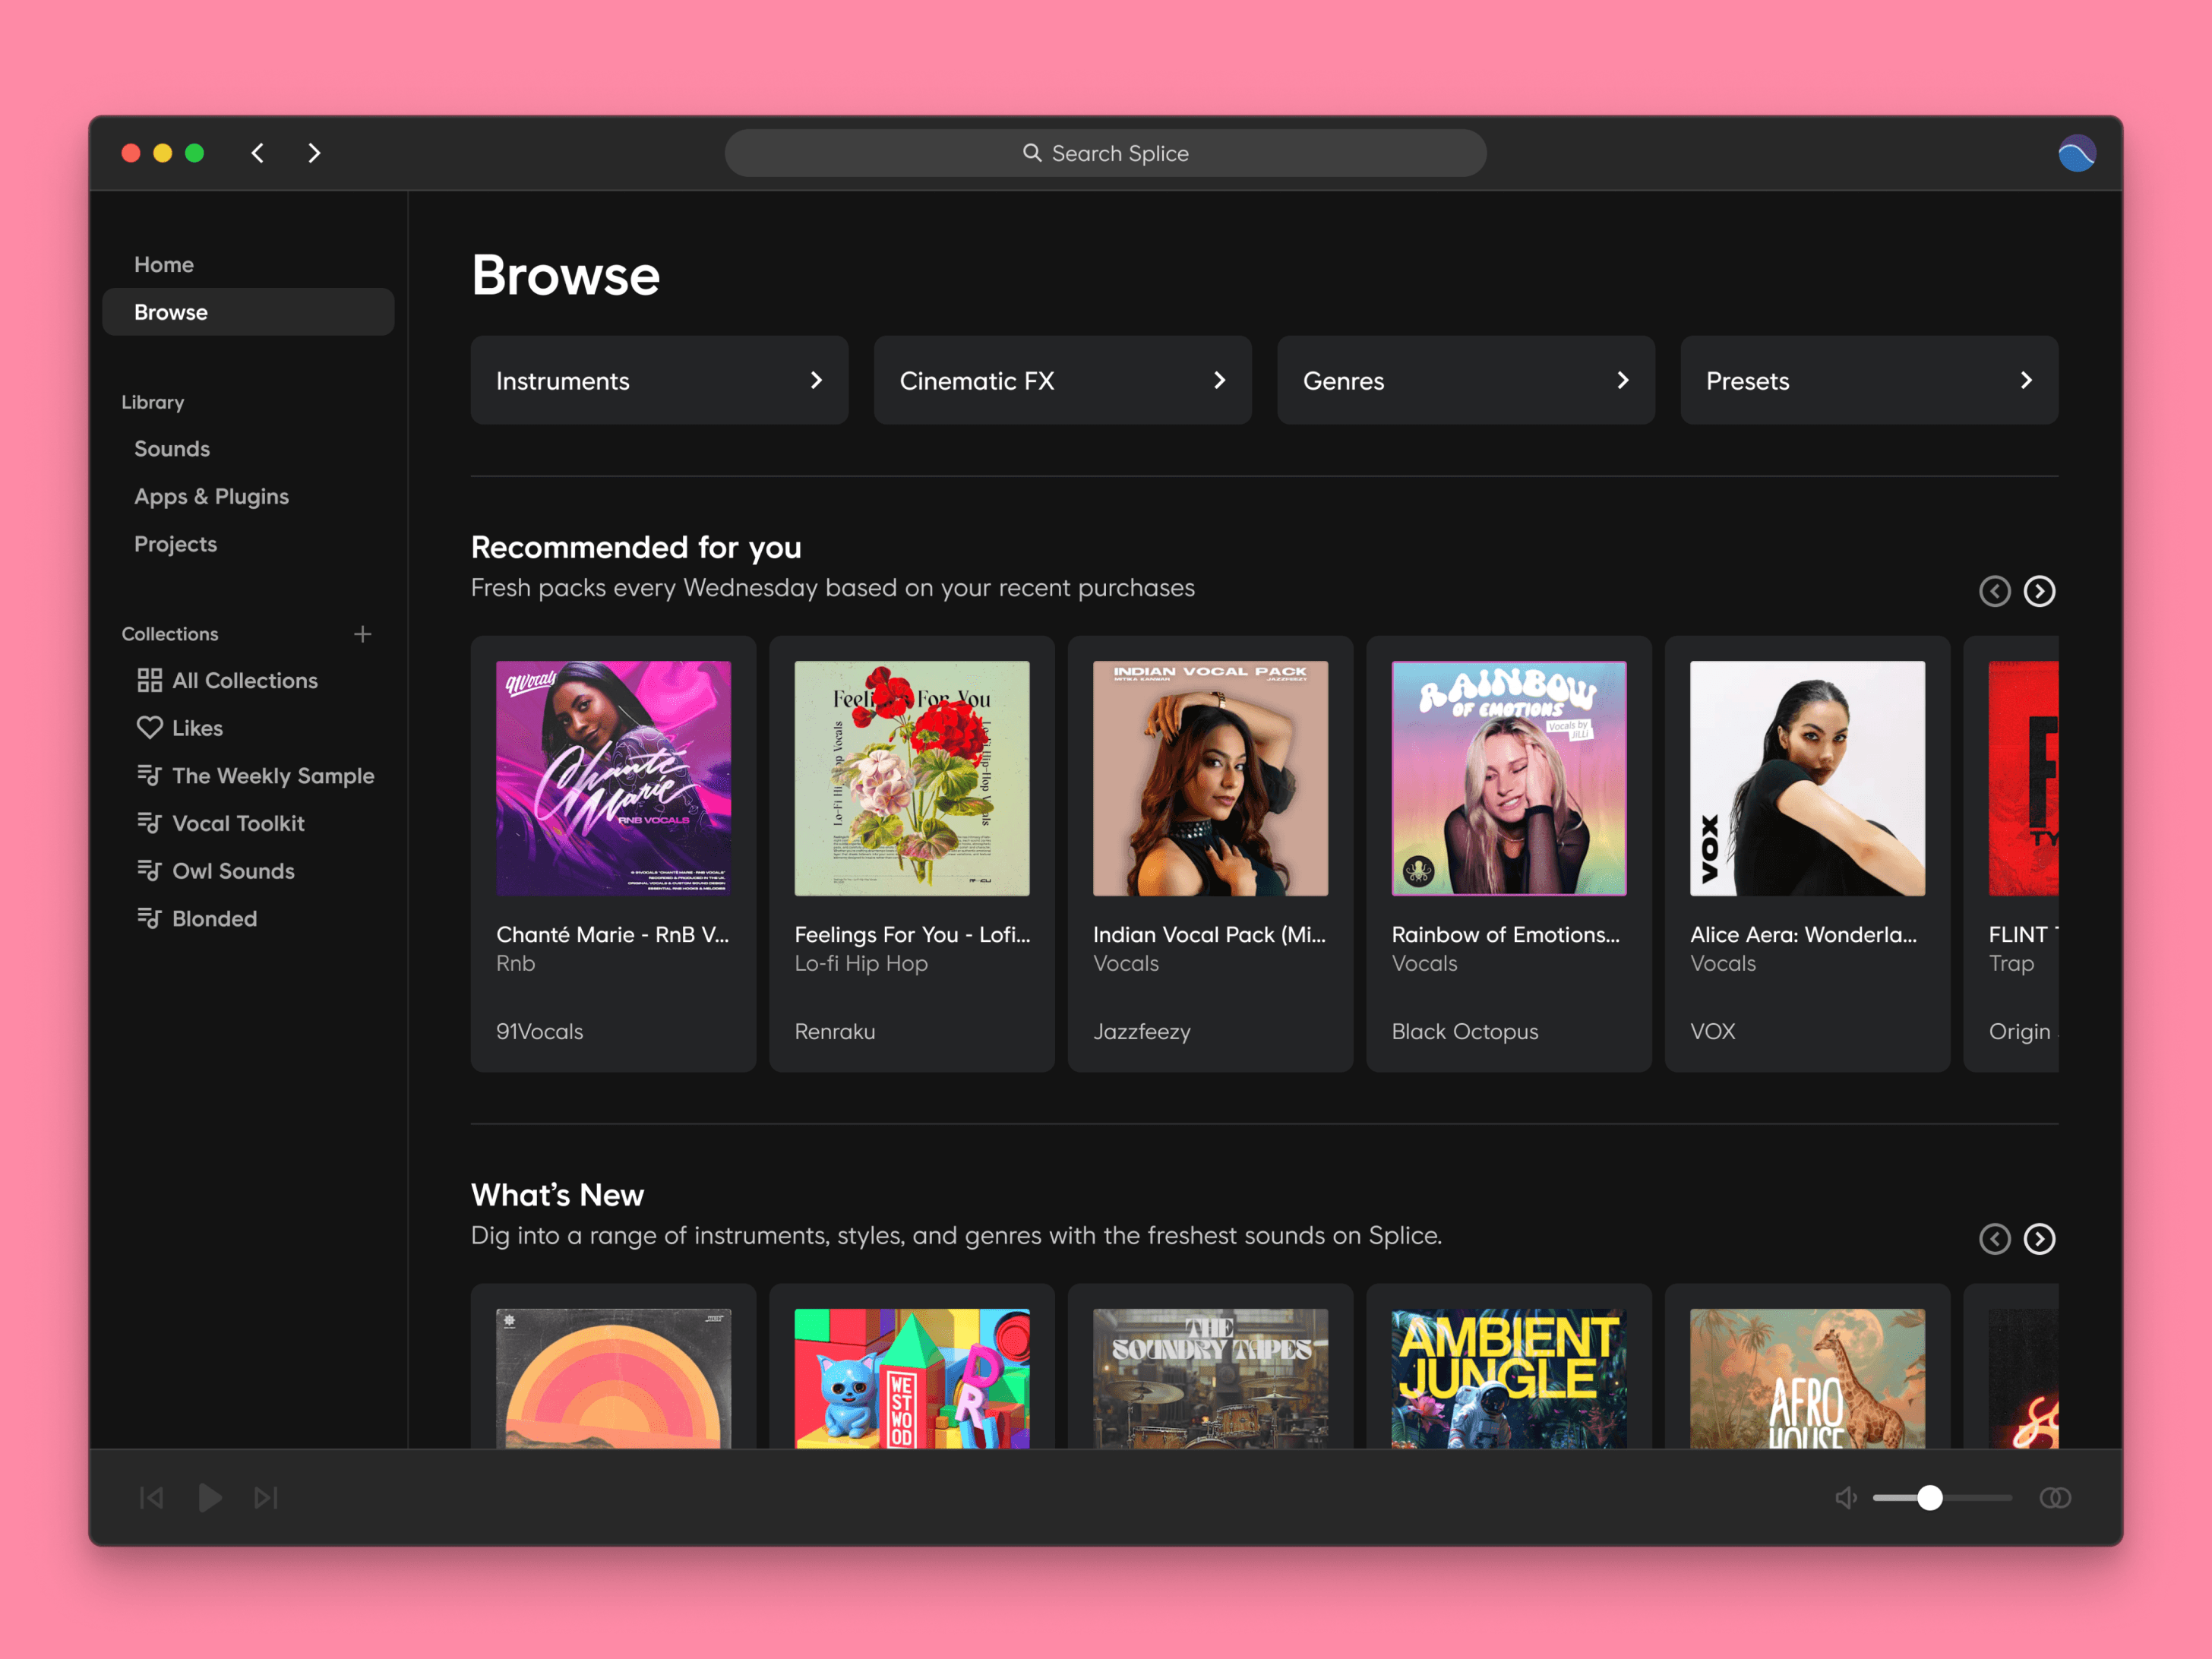Viewport: 2212px width, 1659px height.
Task: Mute audio with the speaker icon
Action: 1846,1497
